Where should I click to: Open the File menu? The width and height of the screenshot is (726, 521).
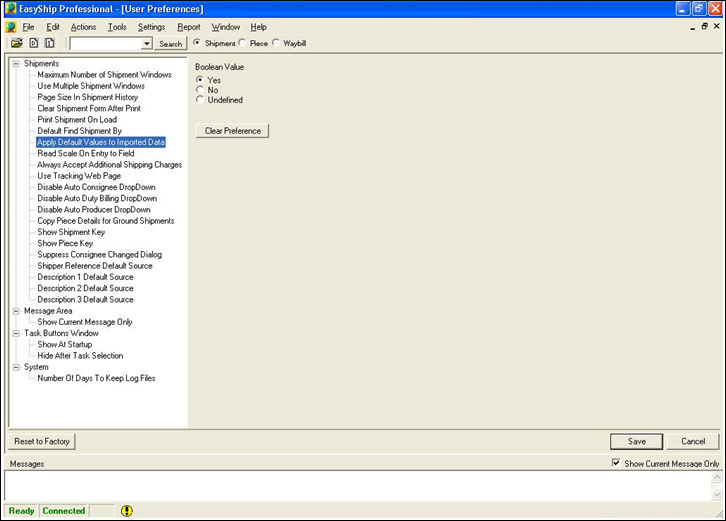click(28, 27)
